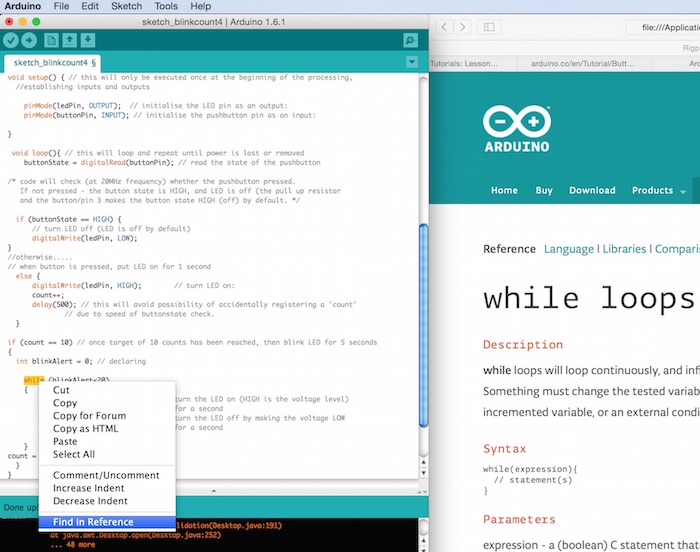Click the Description section heading
Screen dimensions: 700x552
pyautogui.click(x=523, y=344)
